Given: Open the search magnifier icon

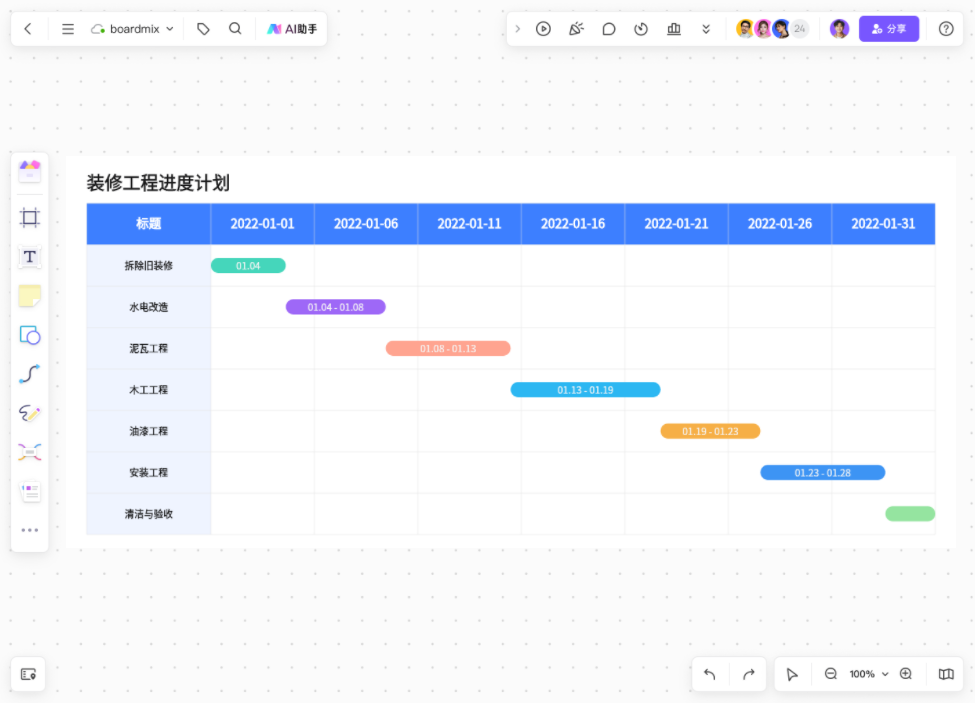Looking at the screenshot, I should (235, 29).
